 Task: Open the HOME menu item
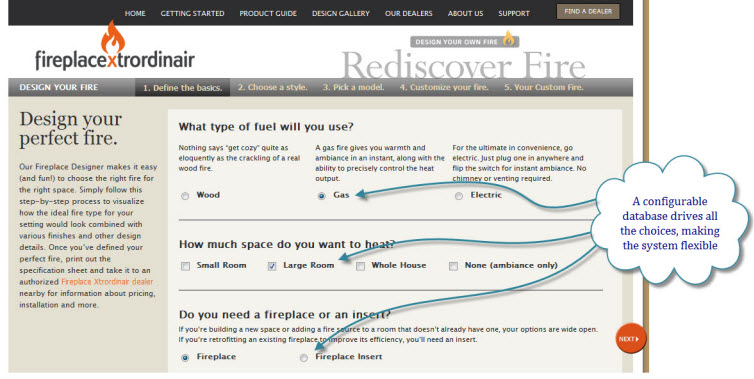[x=135, y=13]
